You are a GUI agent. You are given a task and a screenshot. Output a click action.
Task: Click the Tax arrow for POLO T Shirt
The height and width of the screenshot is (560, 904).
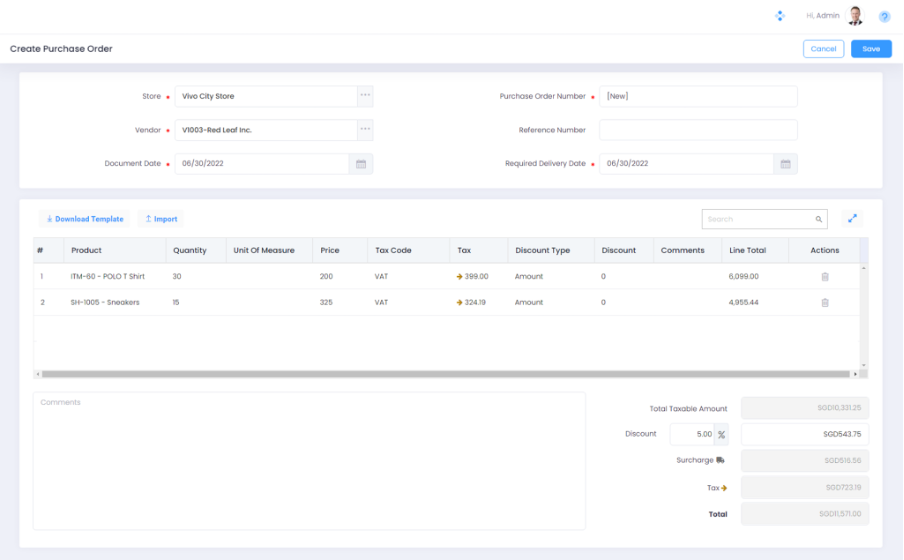tap(460, 276)
